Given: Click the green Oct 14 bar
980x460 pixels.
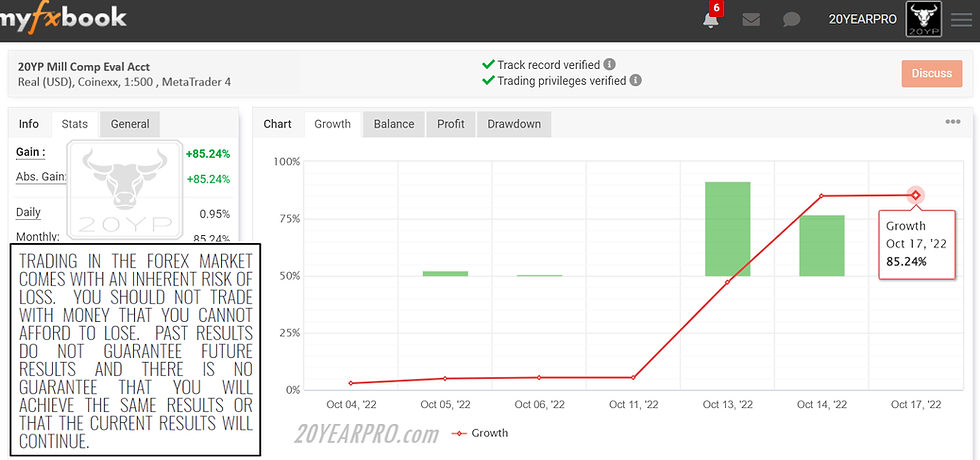Looking at the screenshot, I should point(822,246).
